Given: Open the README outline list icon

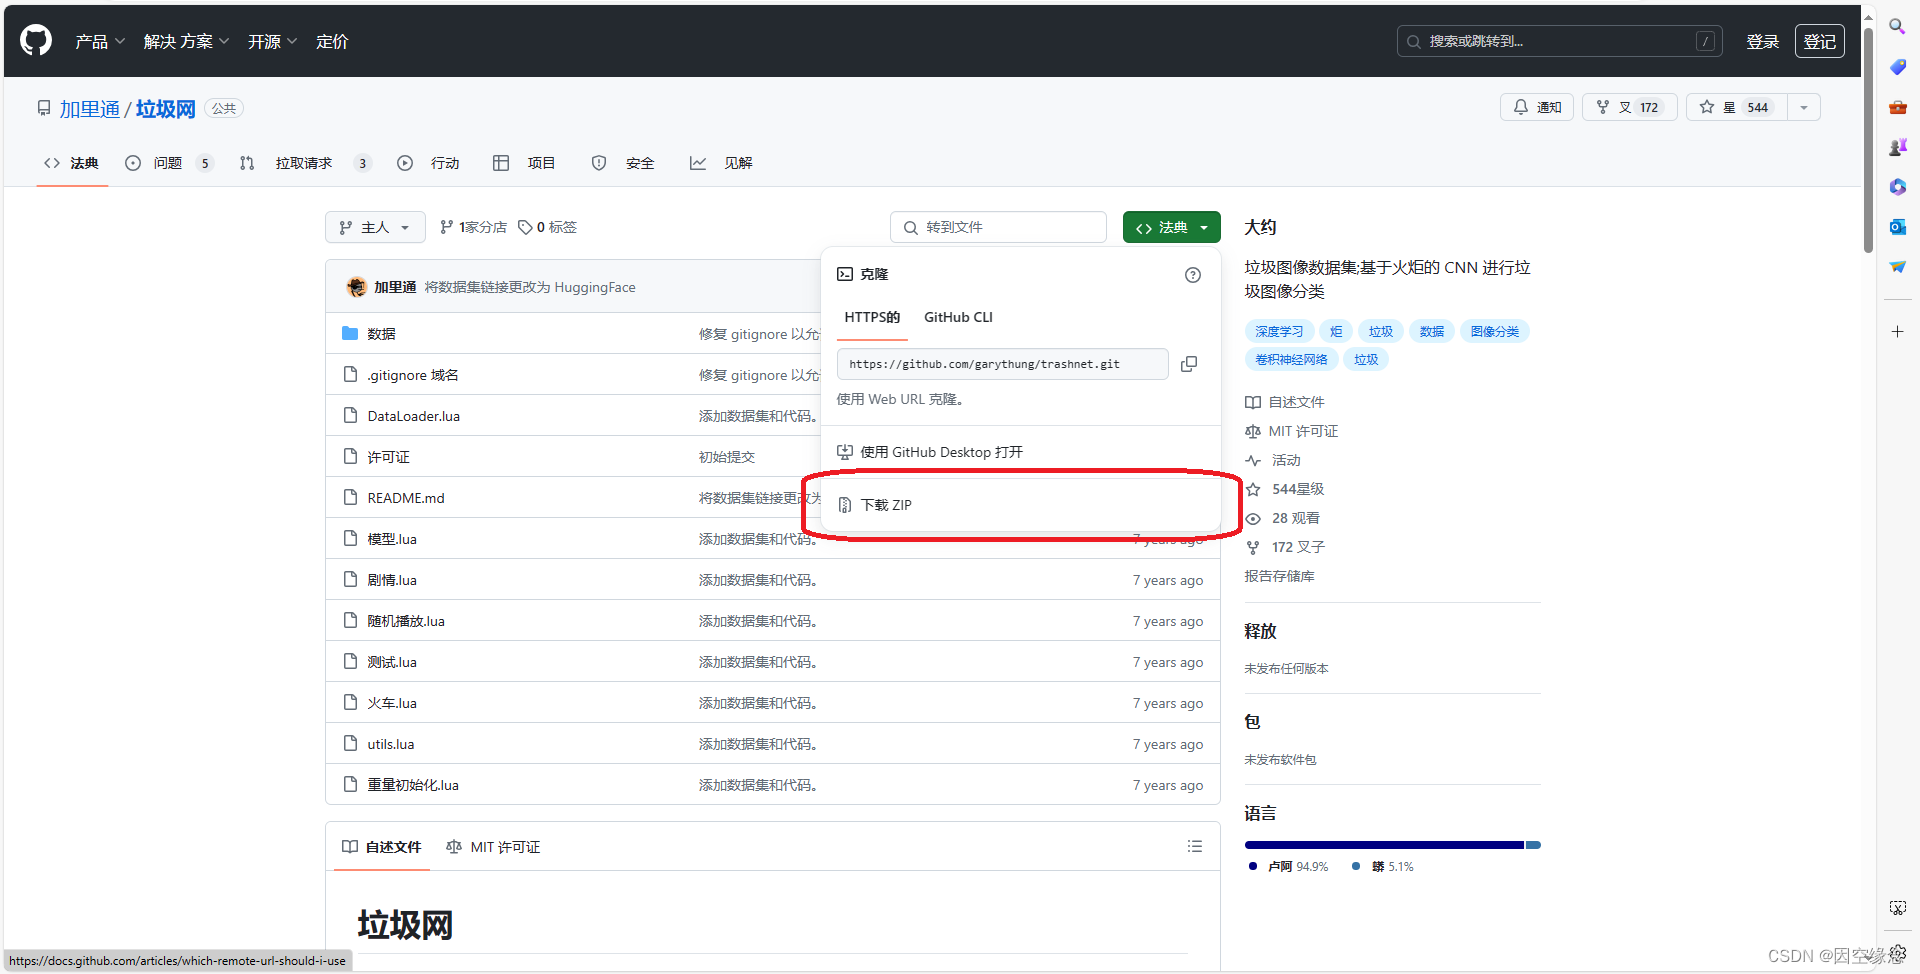Looking at the screenshot, I should click(x=1194, y=847).
